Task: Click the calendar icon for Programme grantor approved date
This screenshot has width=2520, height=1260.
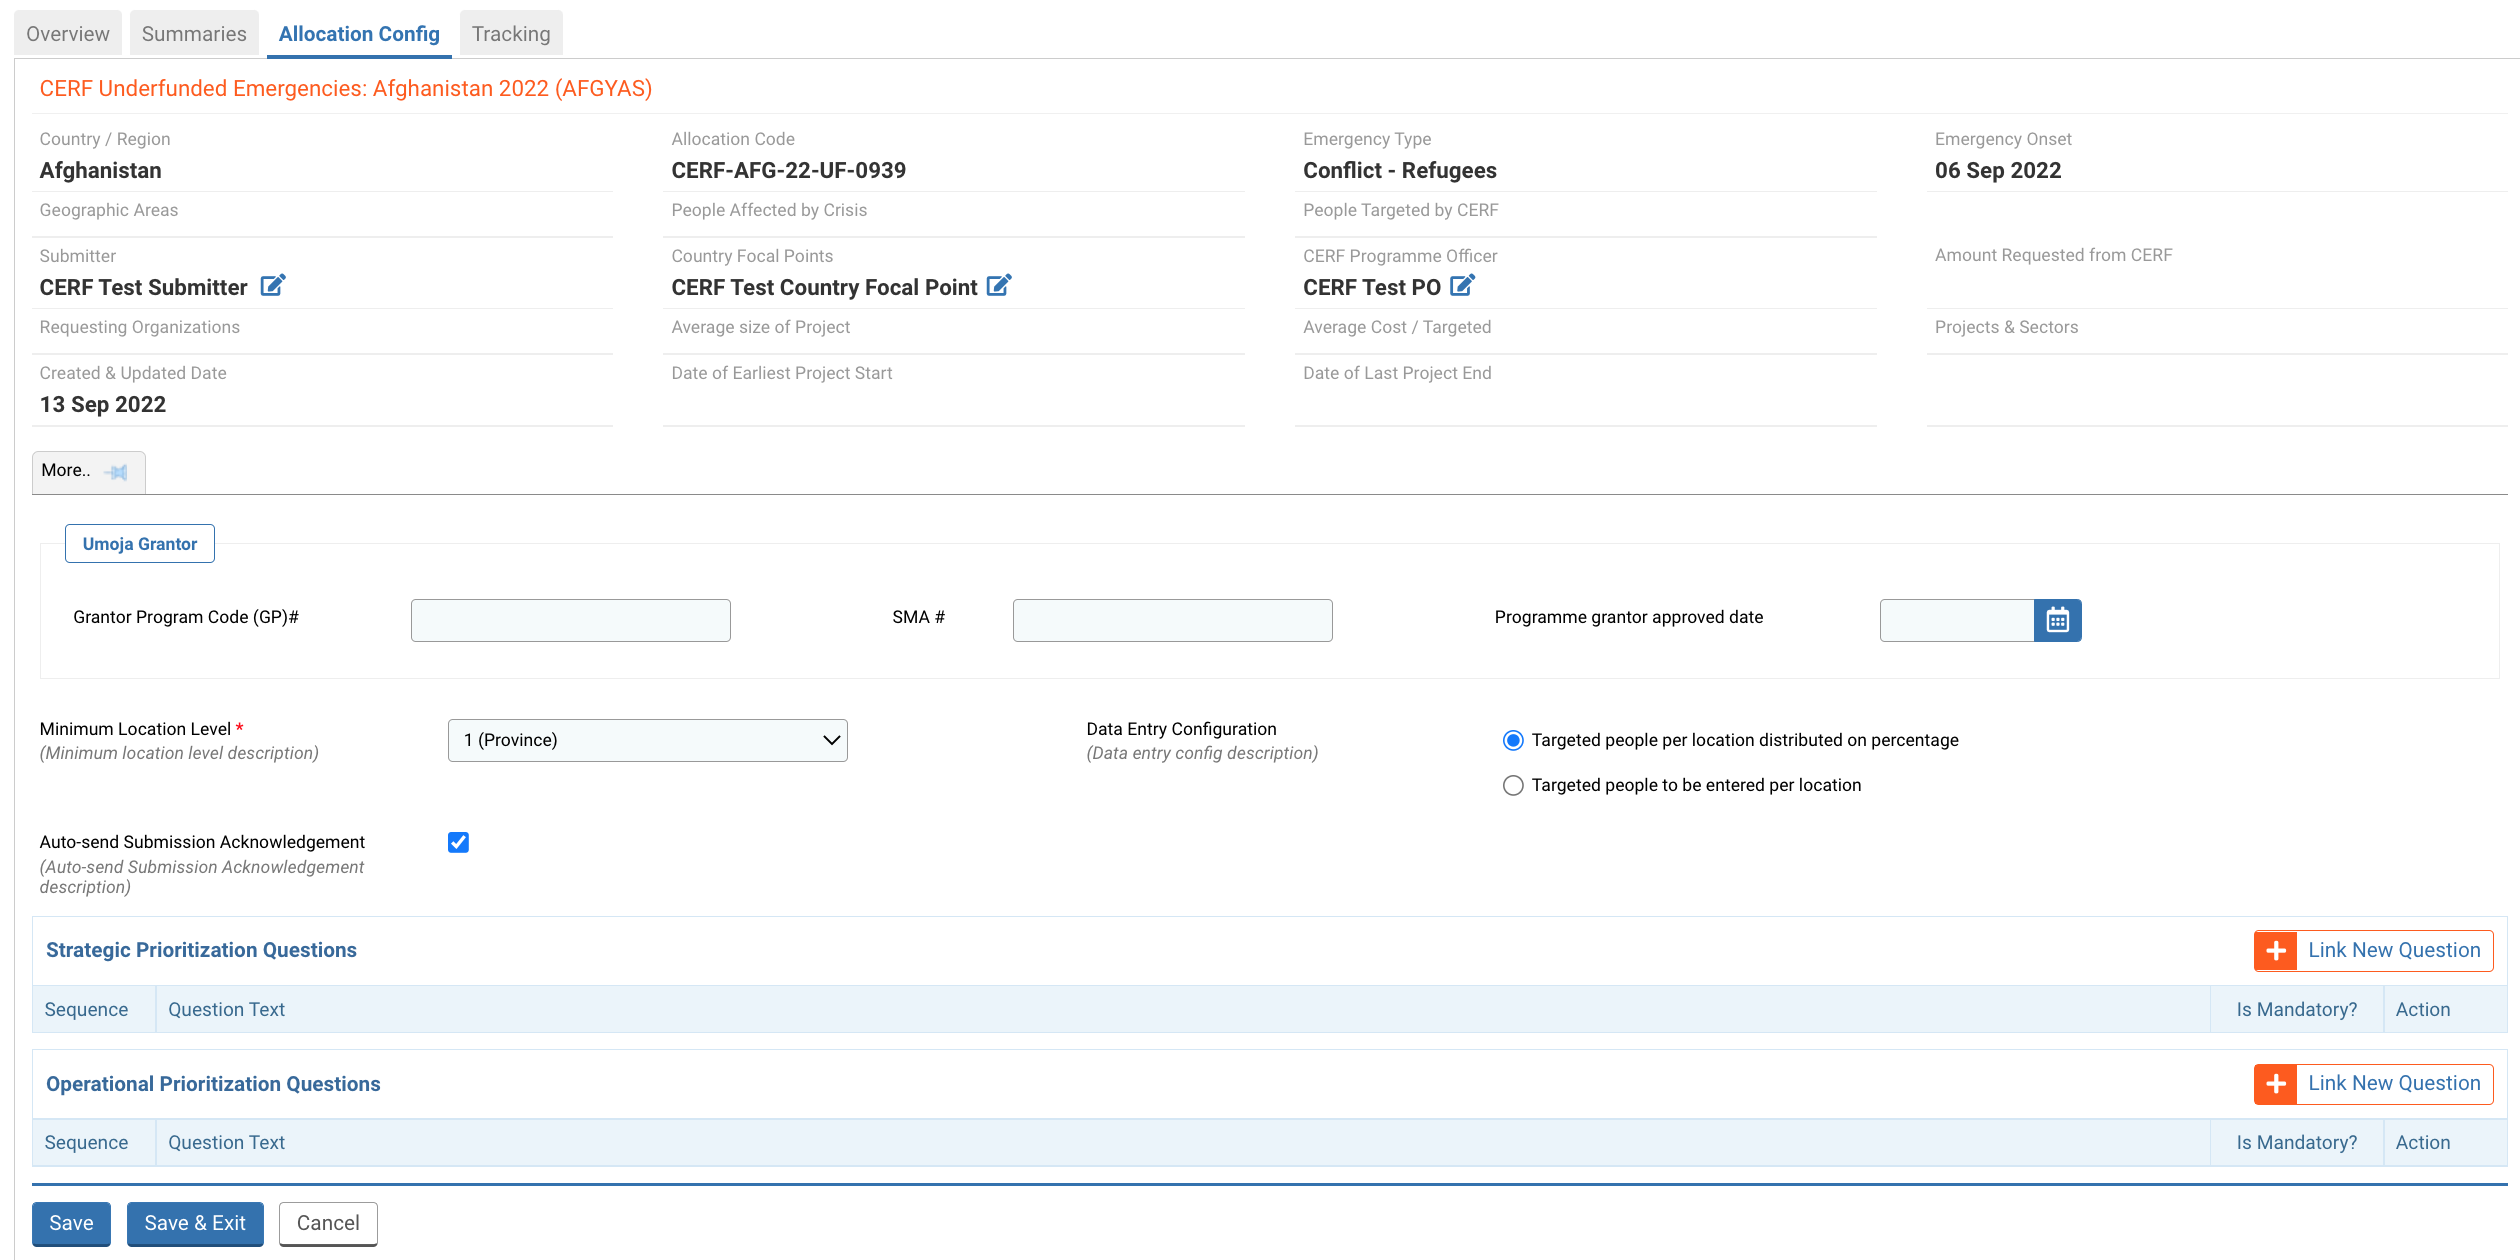Action: [2059, 617]
